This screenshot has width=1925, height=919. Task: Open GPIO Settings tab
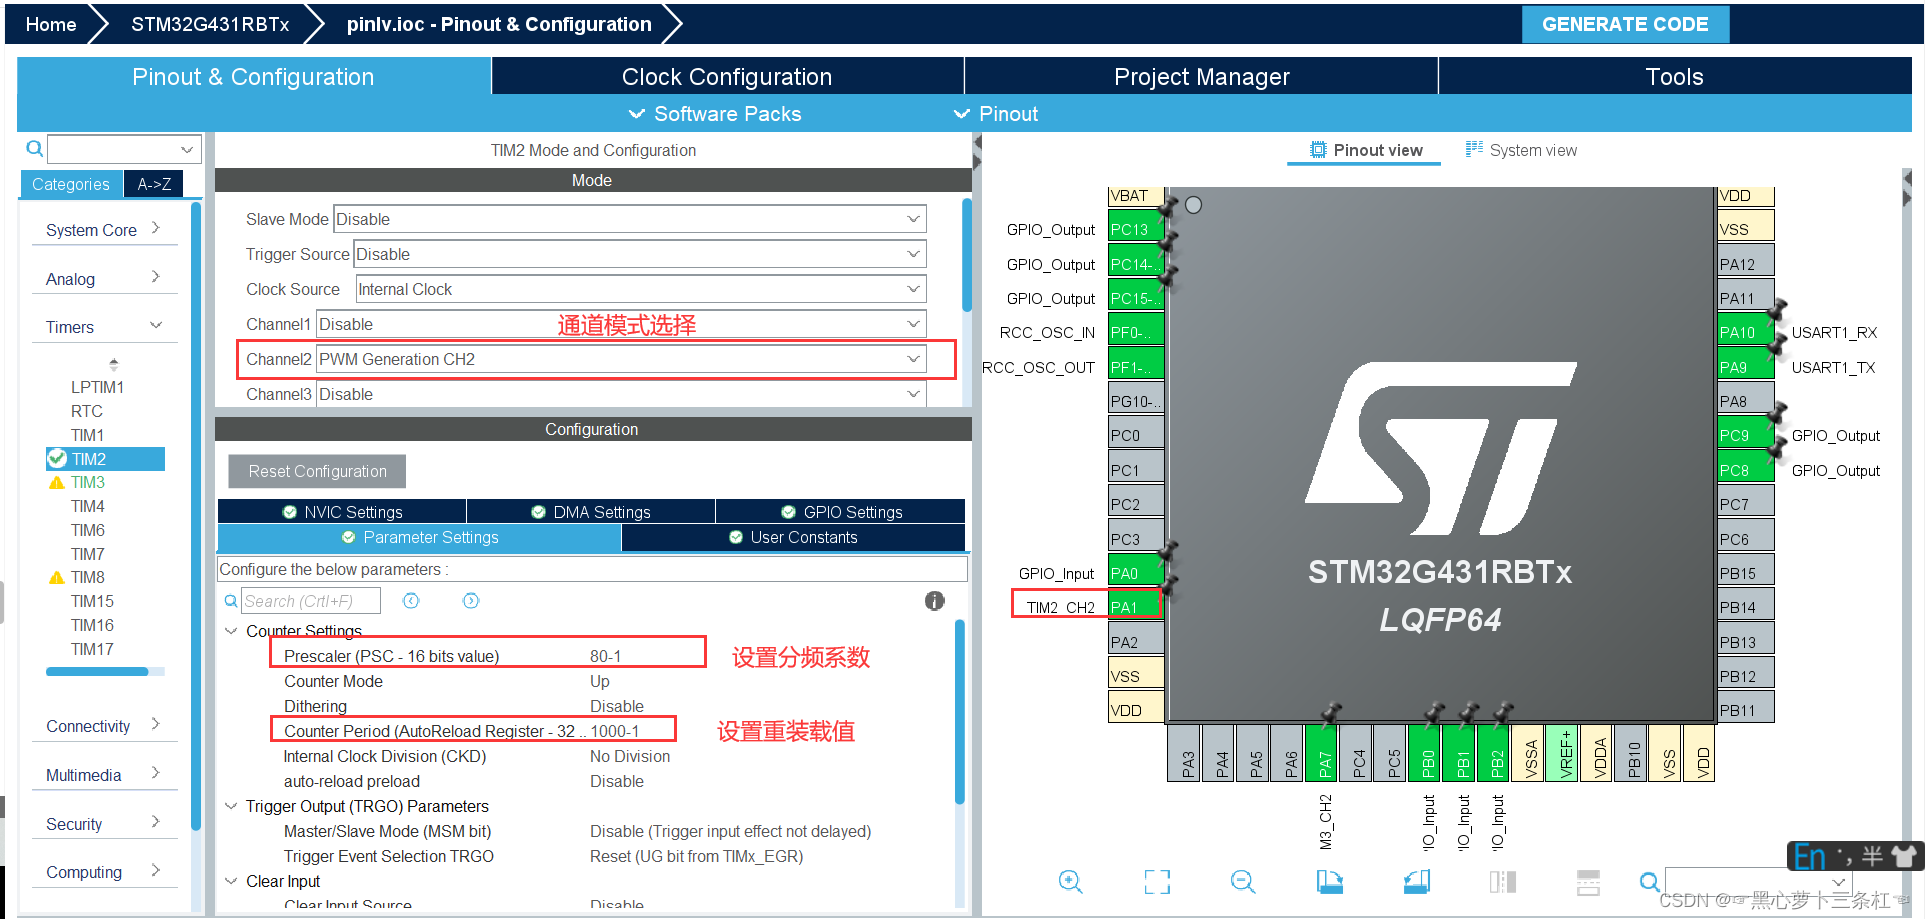(x=841, y=512)
